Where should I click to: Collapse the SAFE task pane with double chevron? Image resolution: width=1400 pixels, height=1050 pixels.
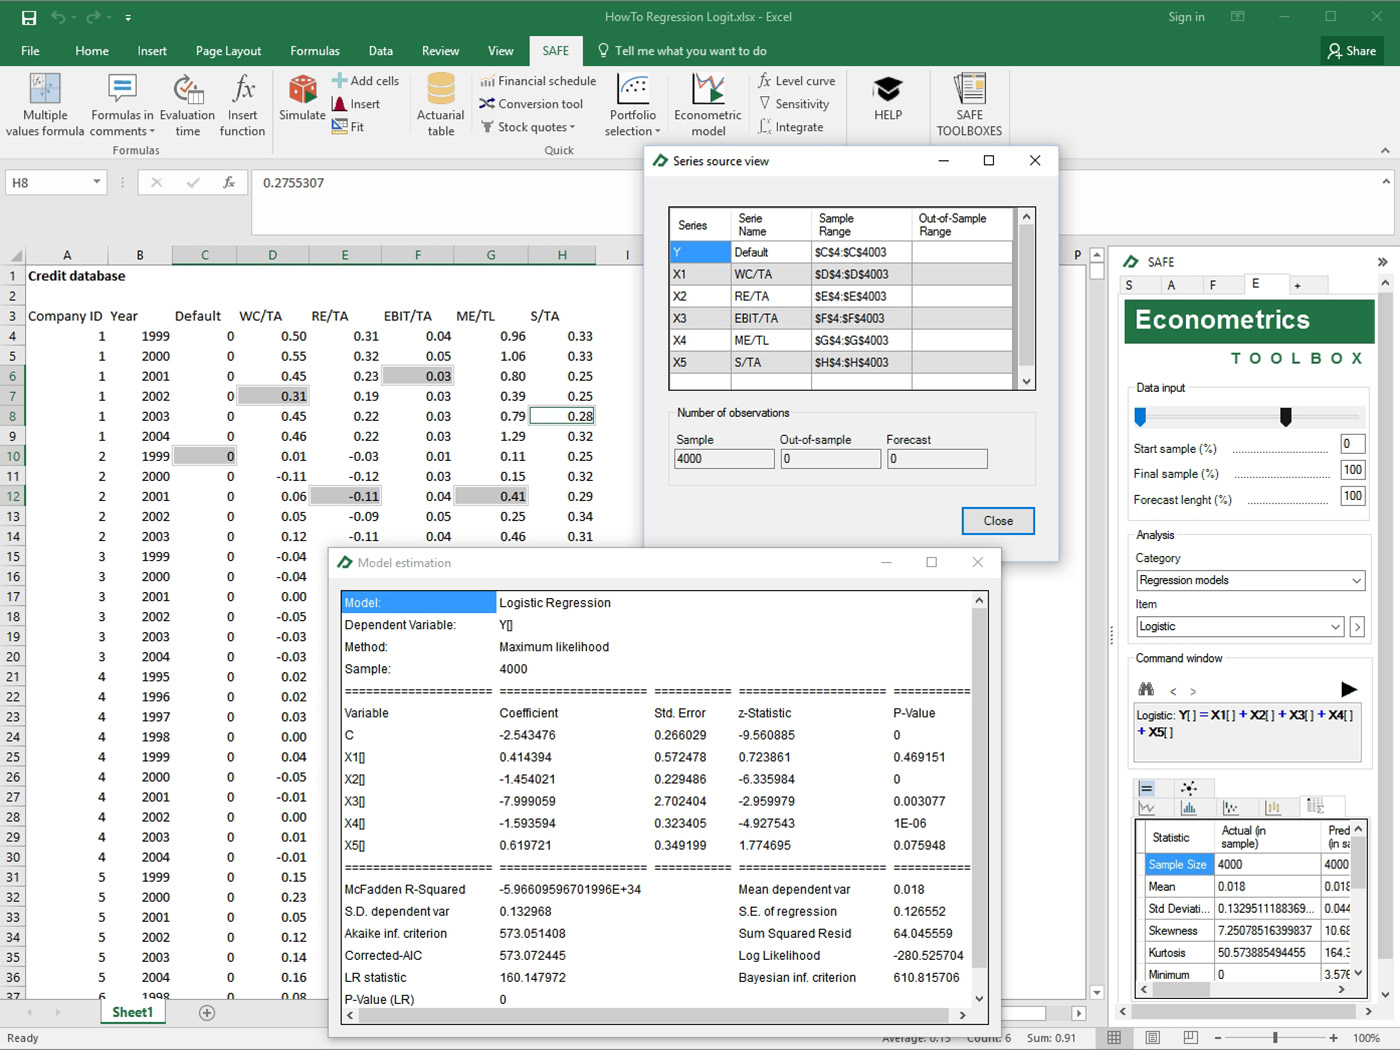click(1382, 262)
